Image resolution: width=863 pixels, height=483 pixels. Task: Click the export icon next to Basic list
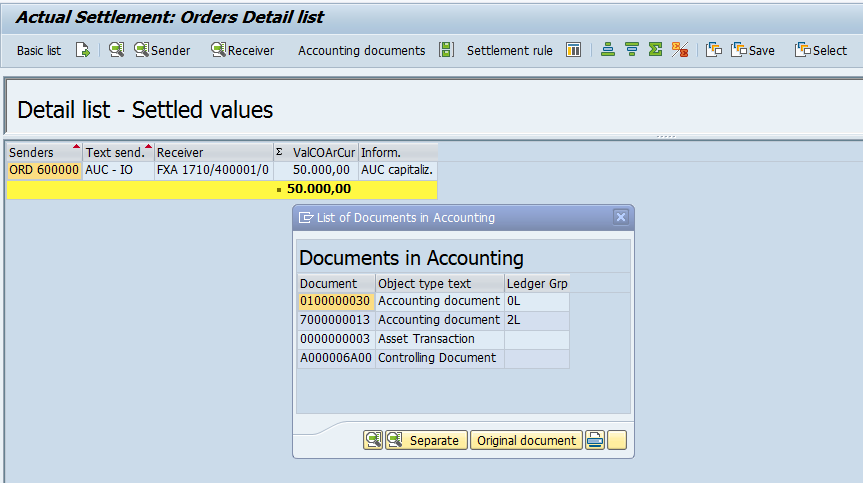click(x=83, y=50)
